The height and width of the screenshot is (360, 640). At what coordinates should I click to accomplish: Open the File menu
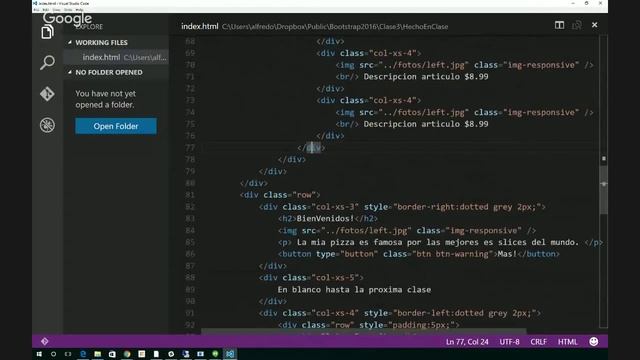point(37,10)
